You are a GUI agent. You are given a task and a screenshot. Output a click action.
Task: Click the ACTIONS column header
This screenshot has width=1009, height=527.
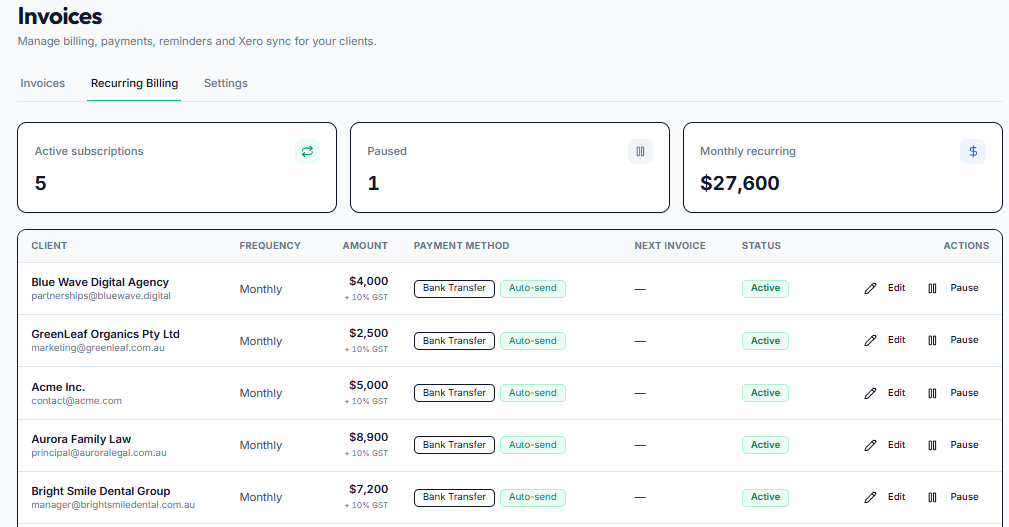(966, 246)
